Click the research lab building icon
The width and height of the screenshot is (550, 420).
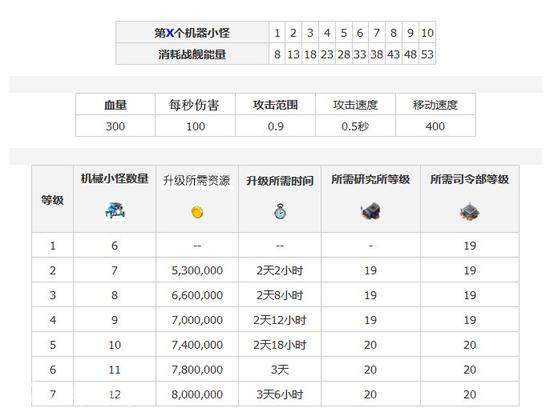click(370, 211)
